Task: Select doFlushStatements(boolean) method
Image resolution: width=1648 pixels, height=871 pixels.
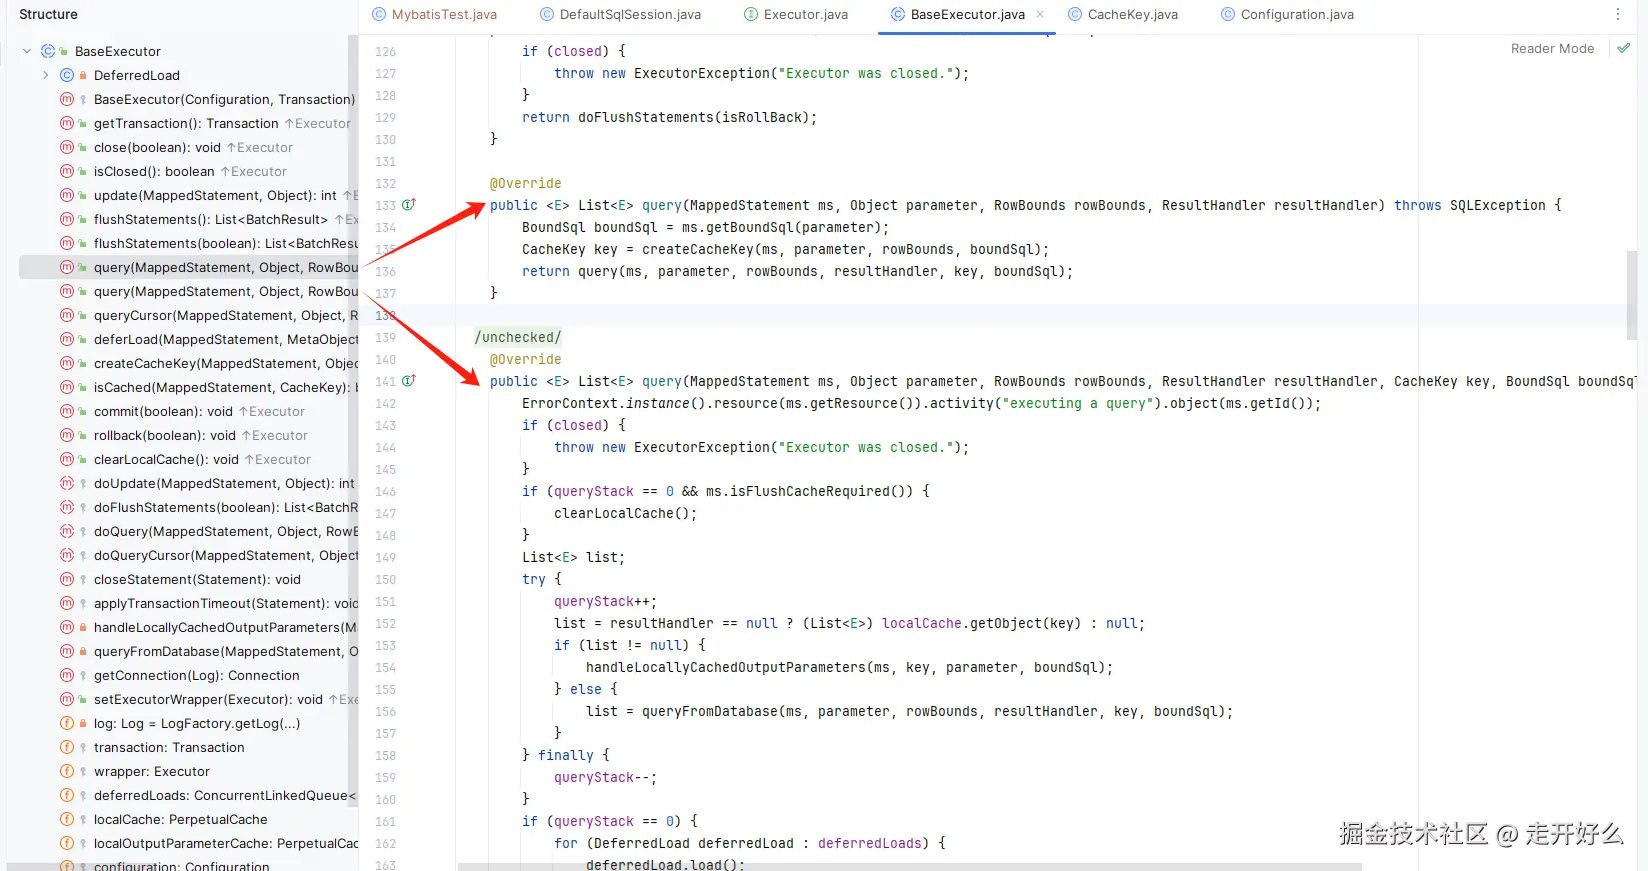Action: pos(225,507)
